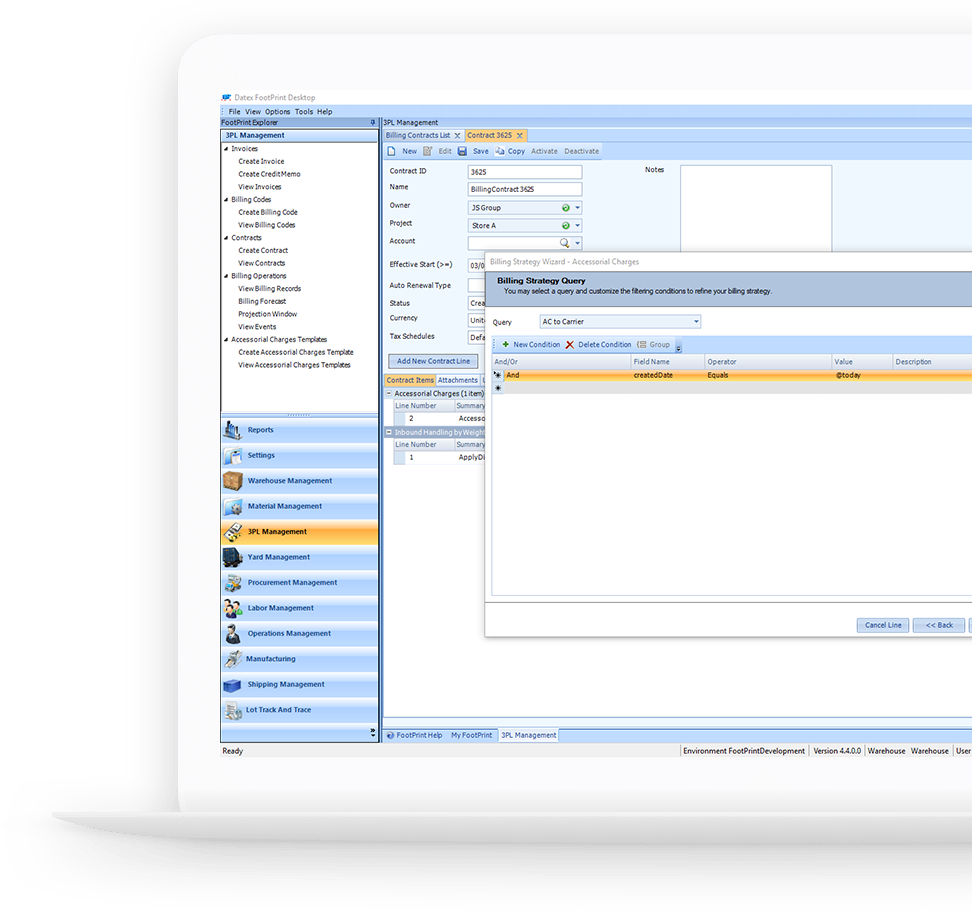
Task: Click inside the Contract ID field
Action: (x=524, y=172)
